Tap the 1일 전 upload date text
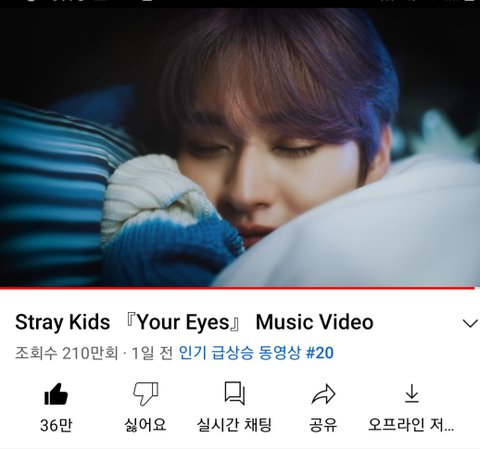Screen dimensions: 480x449 (152, 353)
